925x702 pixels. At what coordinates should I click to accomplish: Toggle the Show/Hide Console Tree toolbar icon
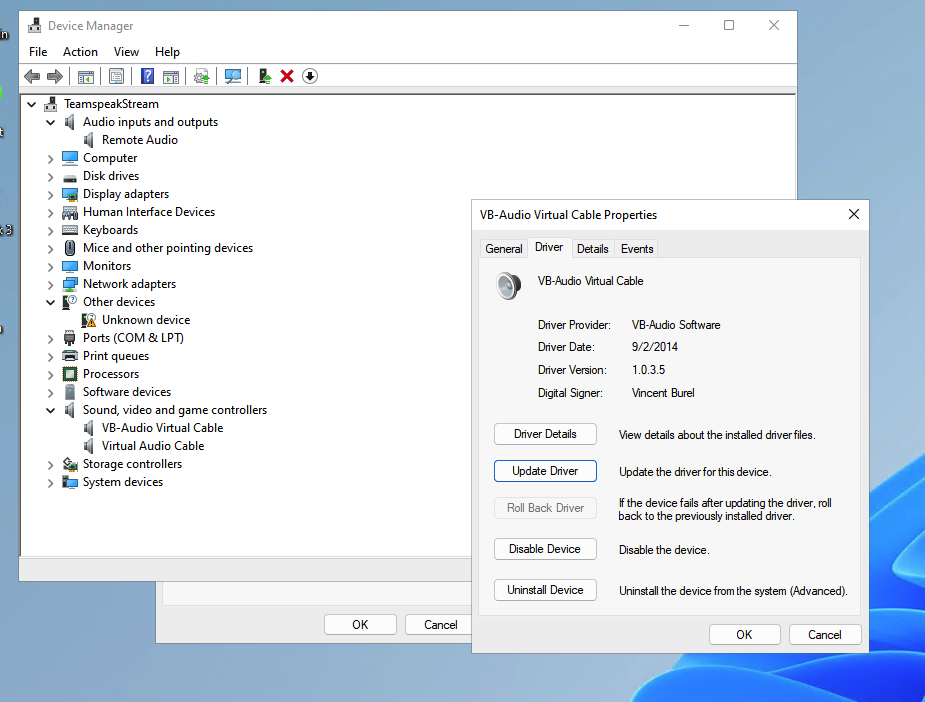86,76
